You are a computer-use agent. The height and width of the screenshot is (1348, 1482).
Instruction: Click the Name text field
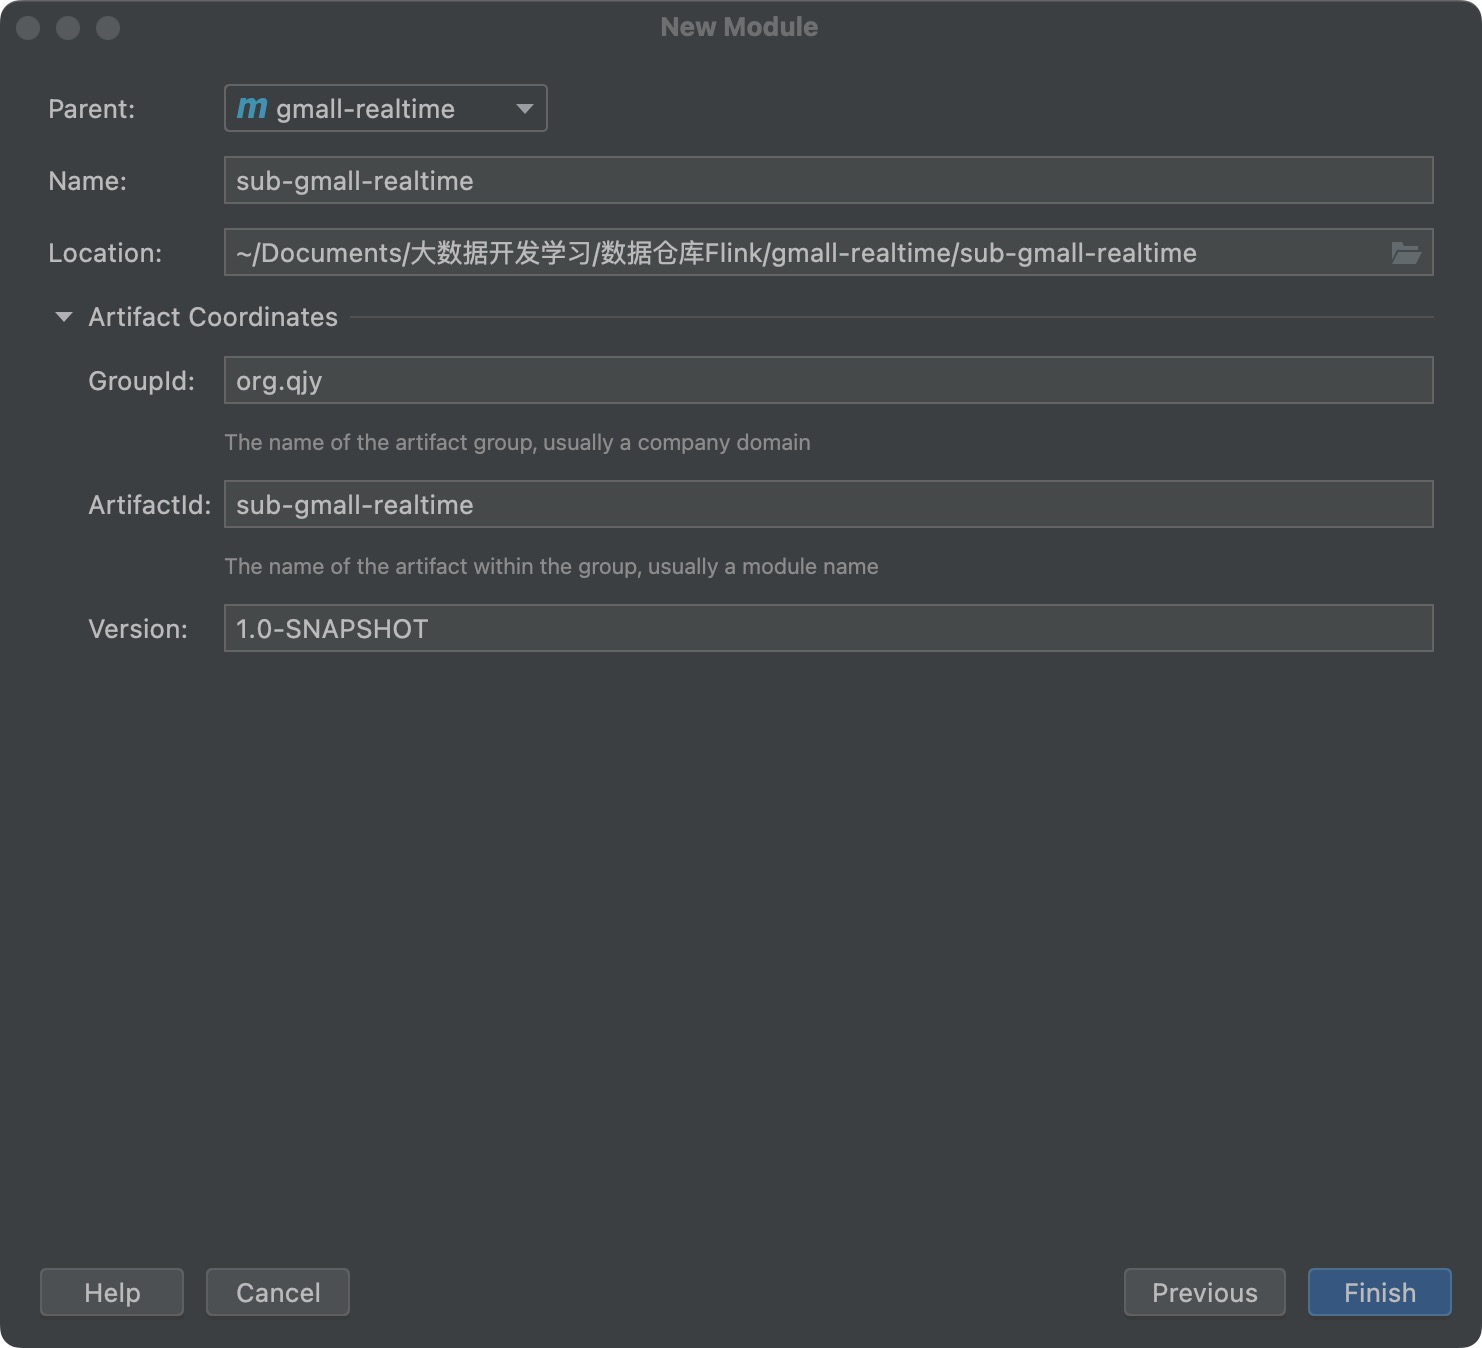pyautogui.click(x=828, y=181)
